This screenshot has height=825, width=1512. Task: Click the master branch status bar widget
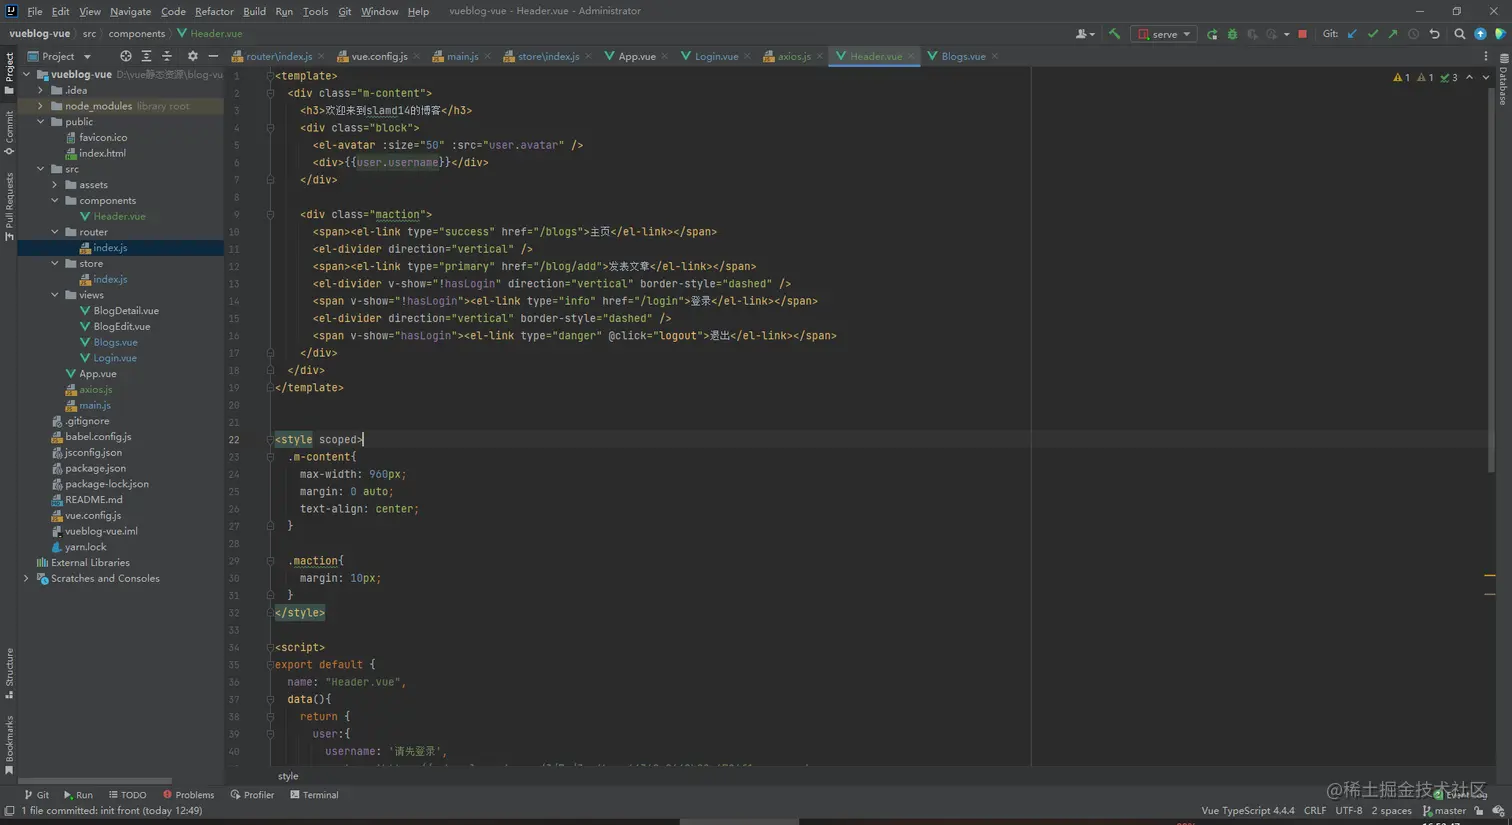(1444, 811)
